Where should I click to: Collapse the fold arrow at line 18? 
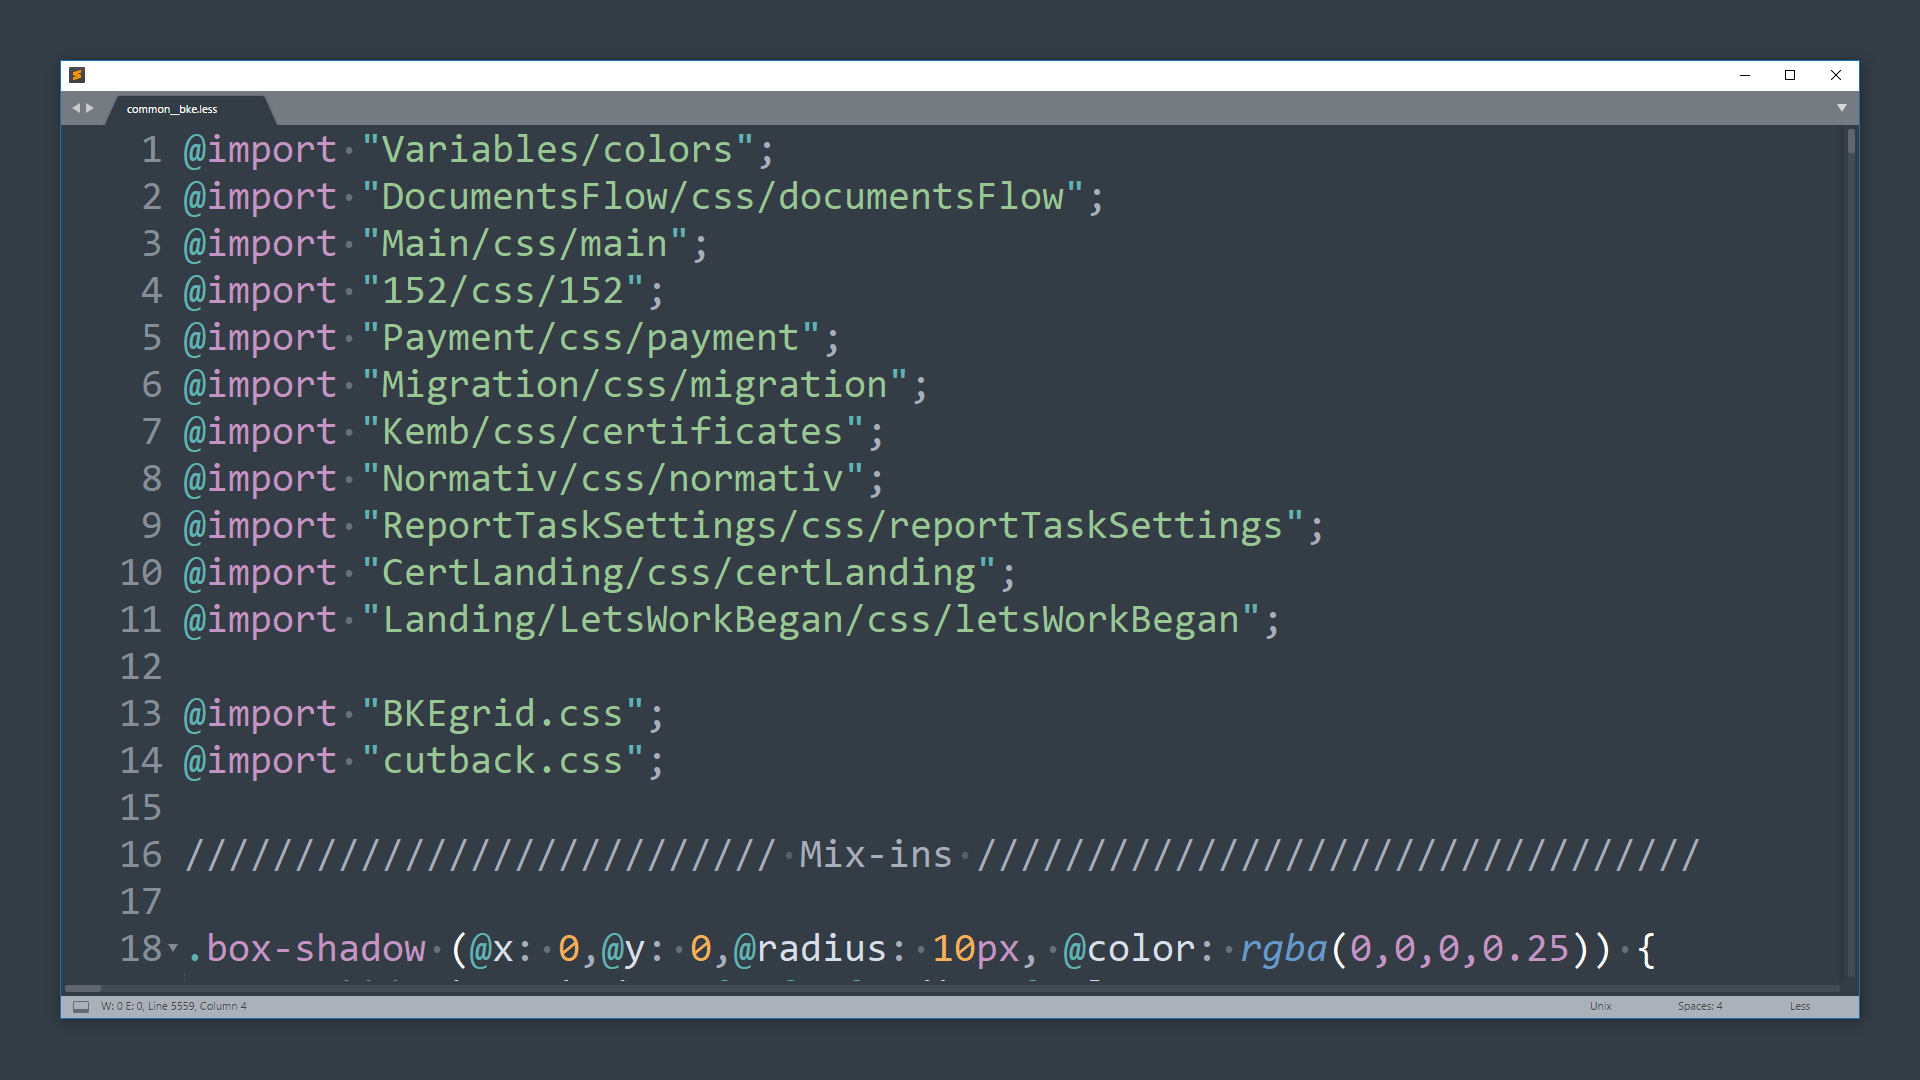[173, 947]
